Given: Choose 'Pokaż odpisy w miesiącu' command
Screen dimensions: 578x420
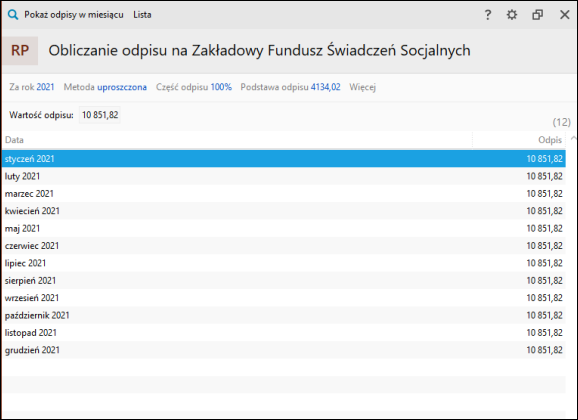Looking at the screenshot, I should 74,15.
